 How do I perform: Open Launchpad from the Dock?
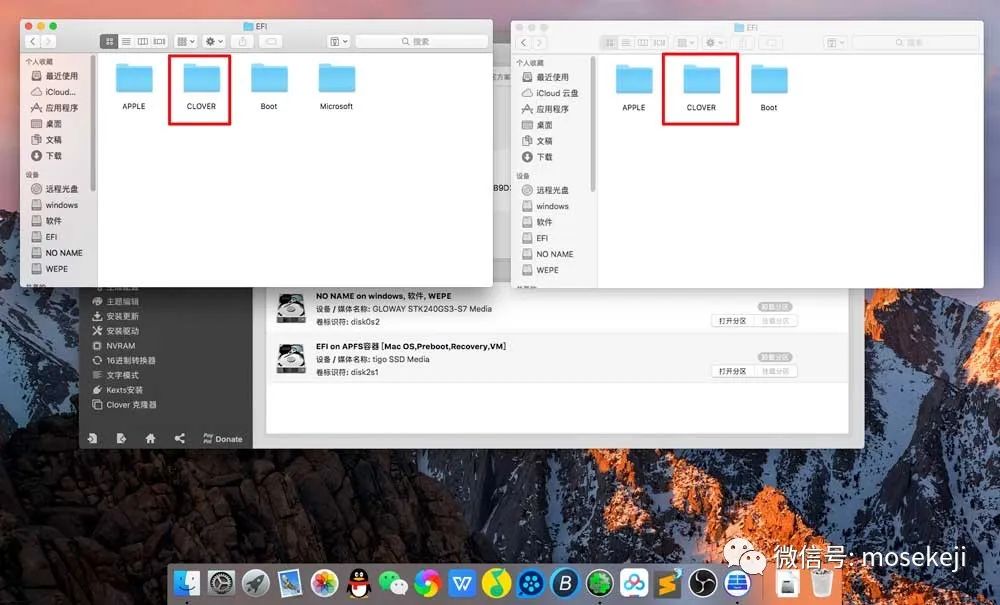tap(256, 583)
